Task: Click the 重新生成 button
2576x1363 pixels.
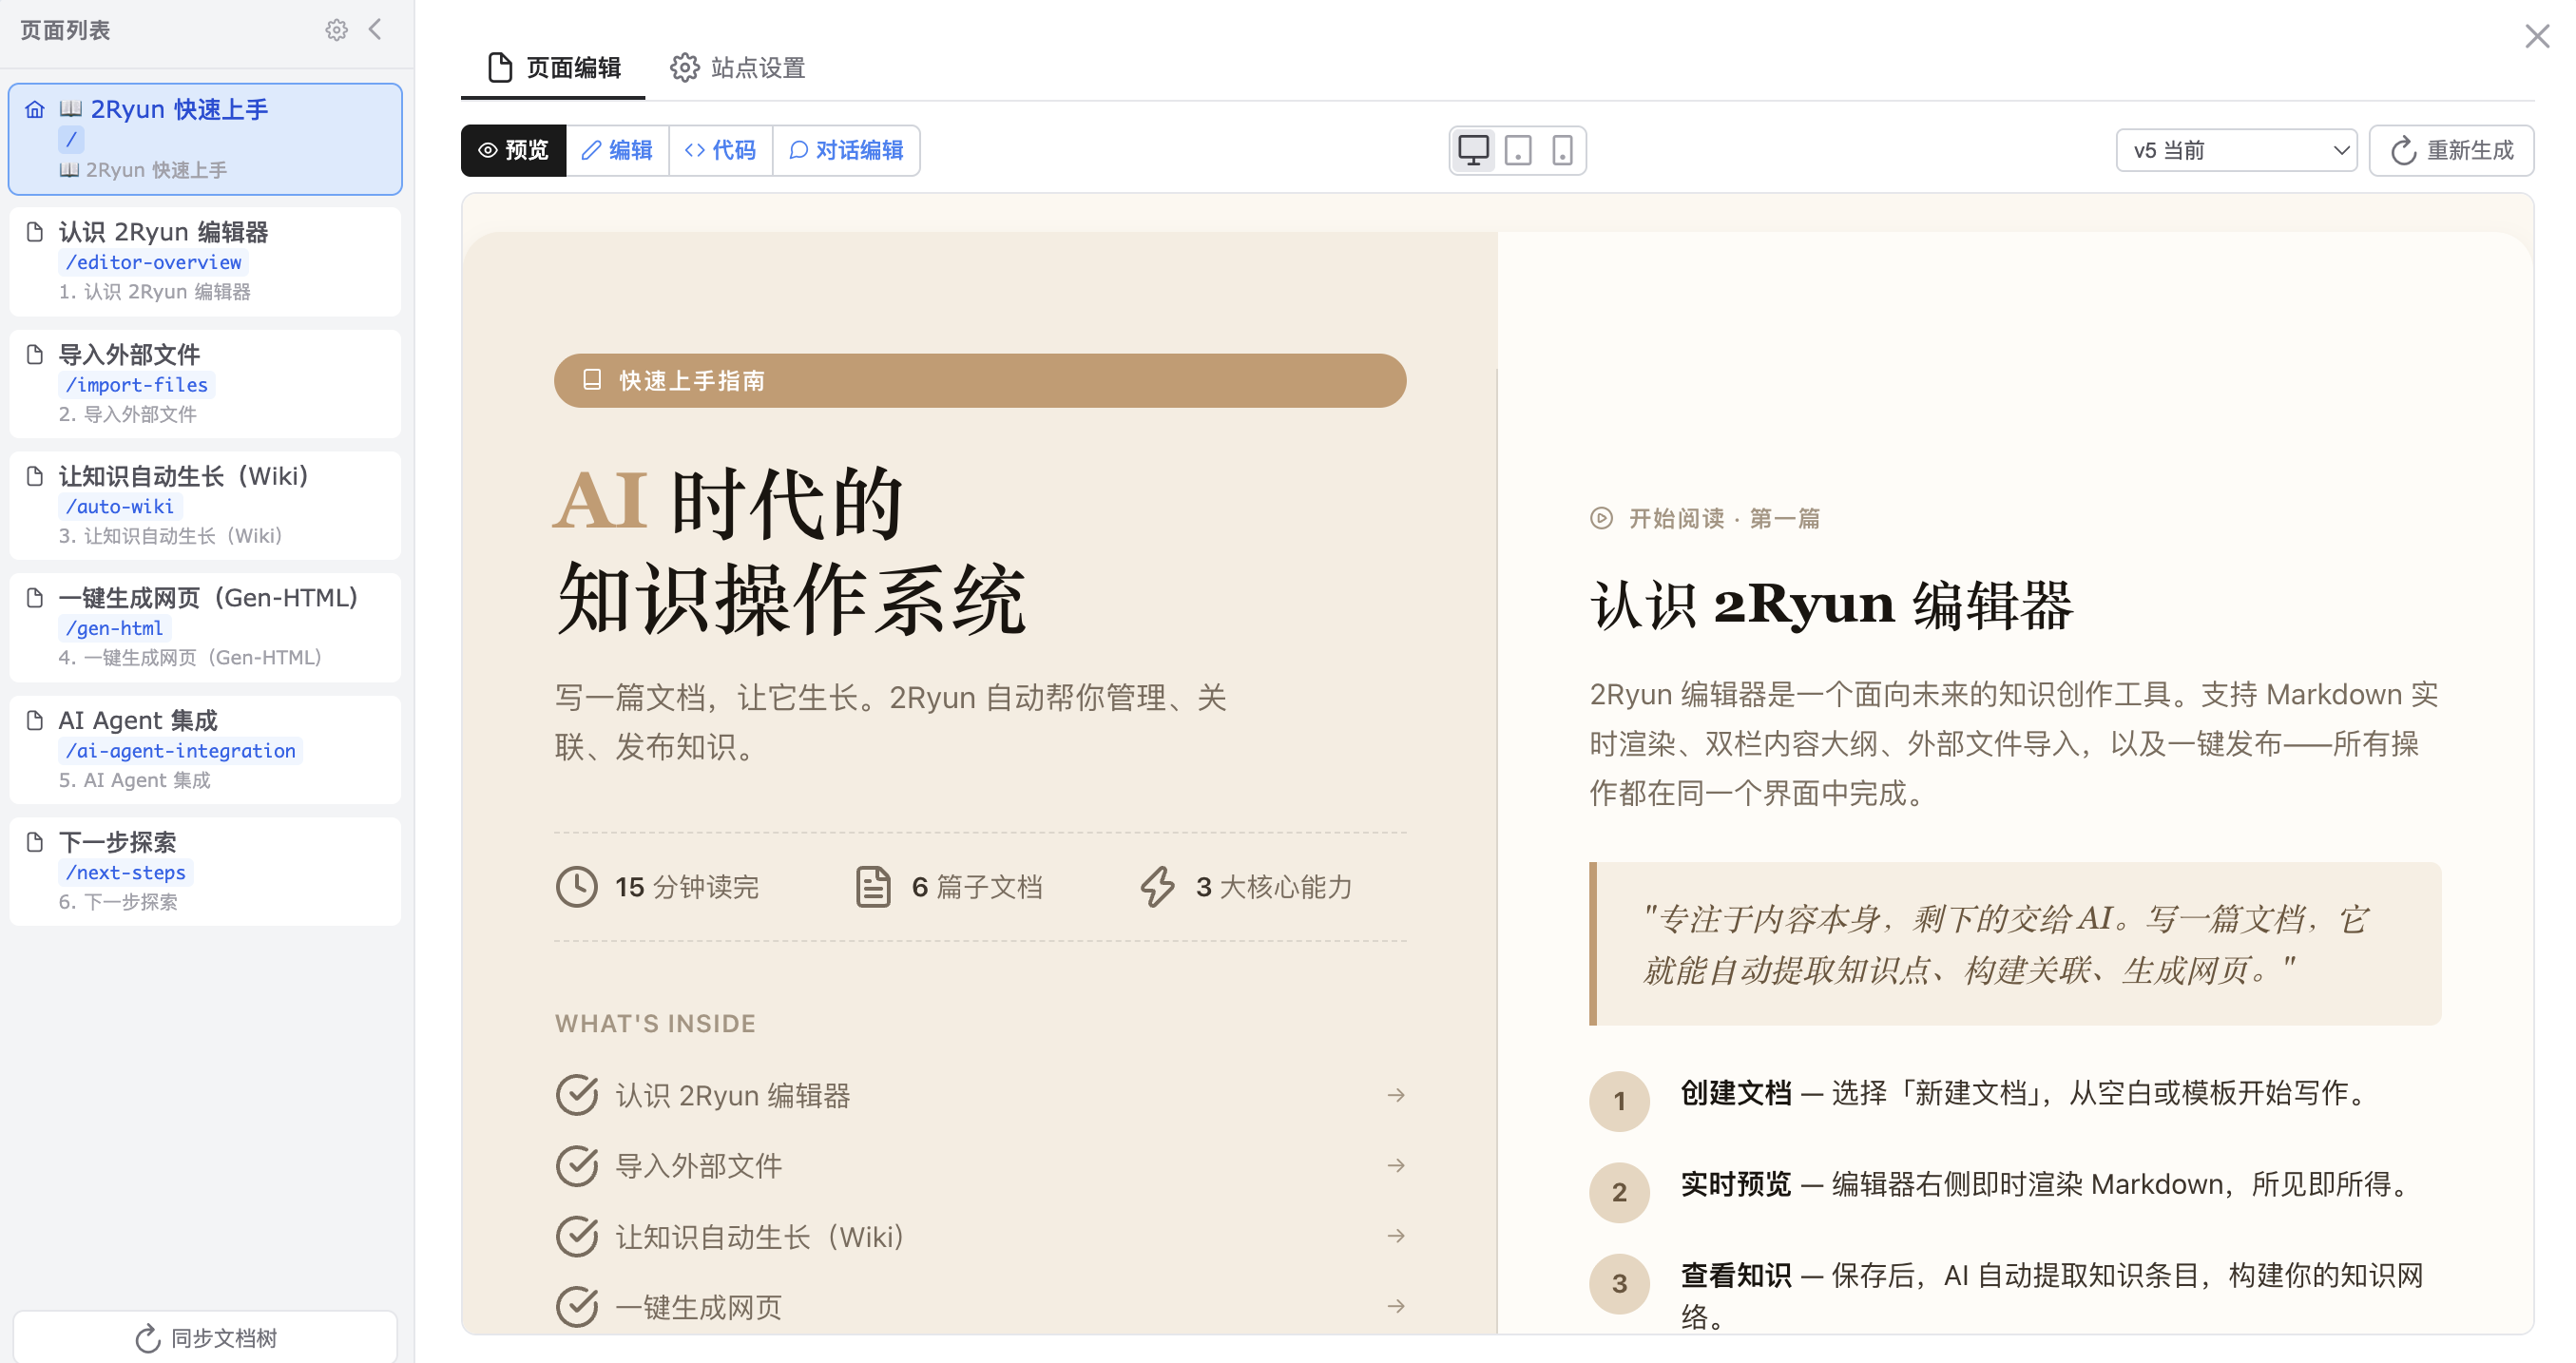Action: [2452, 150]
